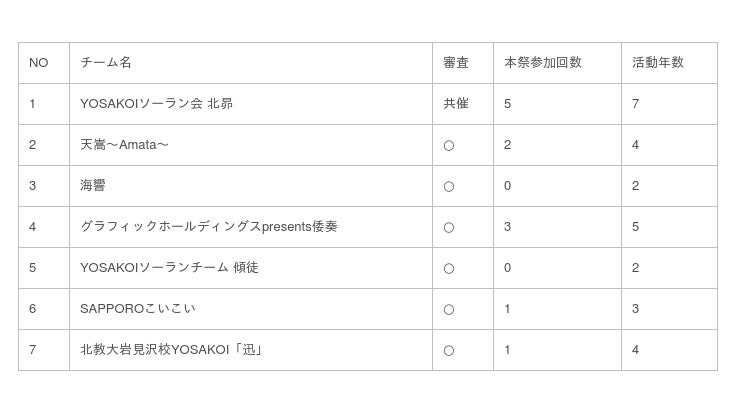Click the circle mark in 天嵩～Amata～ row
Viewport: 740px width, 411px height.
[449, 146]
